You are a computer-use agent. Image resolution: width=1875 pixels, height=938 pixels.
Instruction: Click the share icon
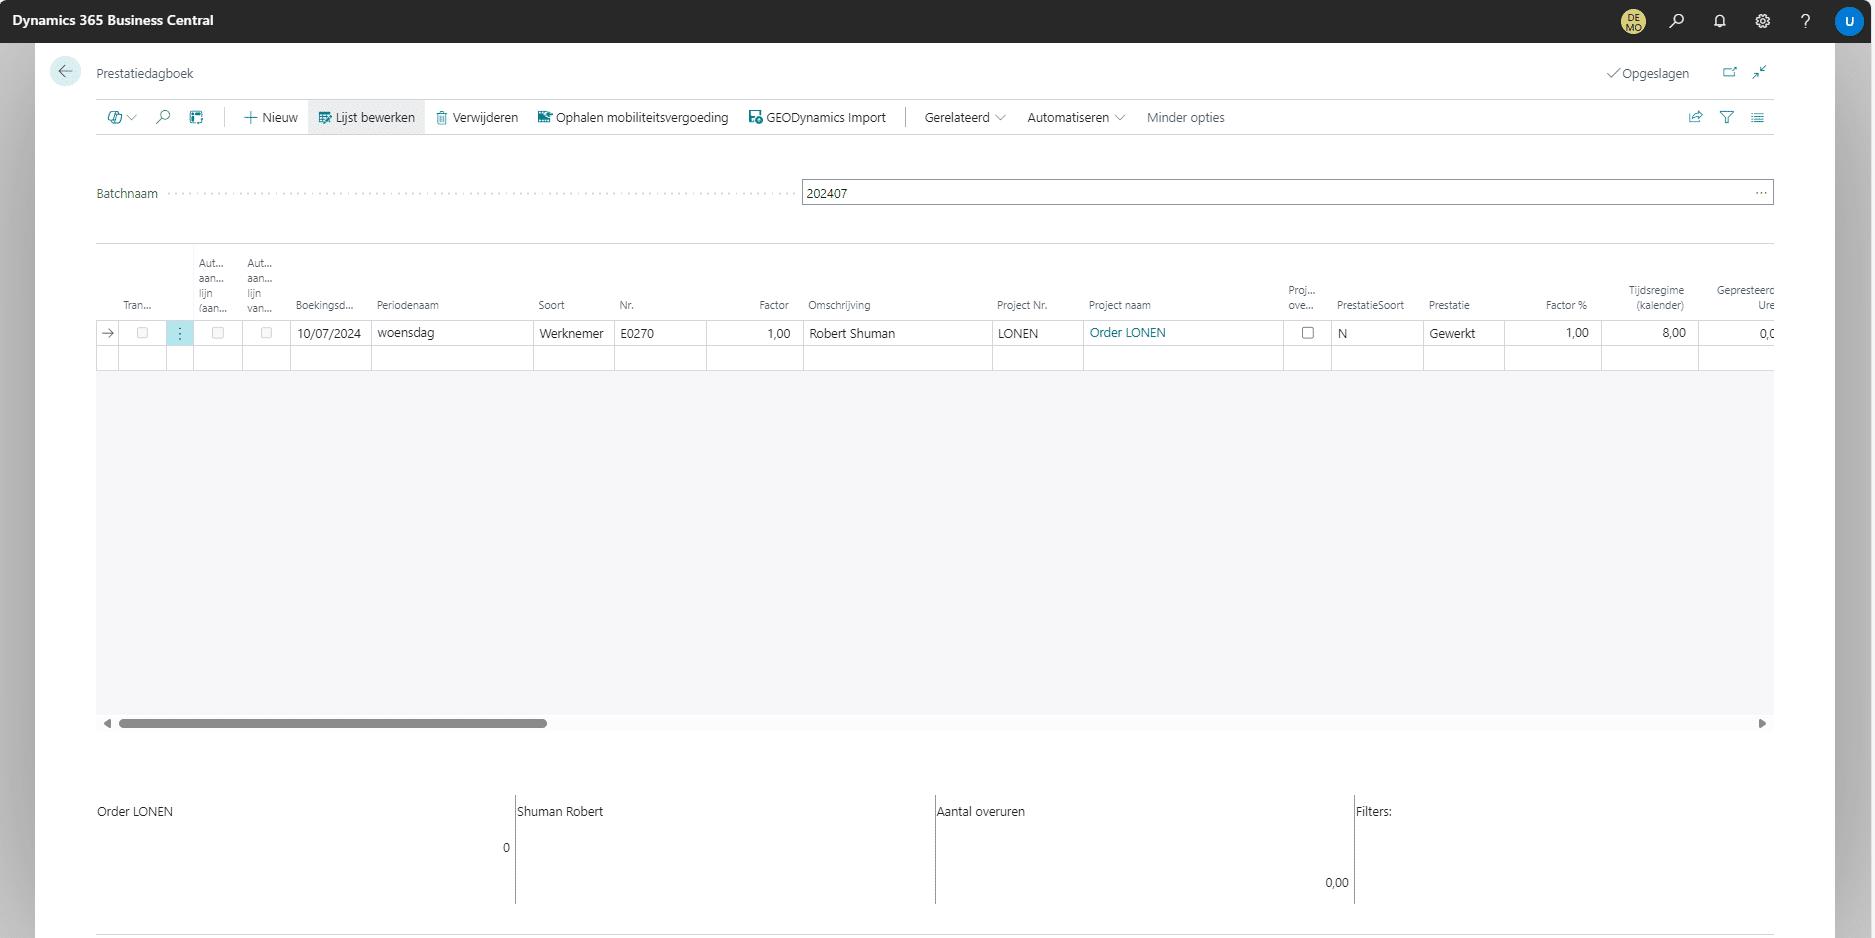click(1696, 117)
